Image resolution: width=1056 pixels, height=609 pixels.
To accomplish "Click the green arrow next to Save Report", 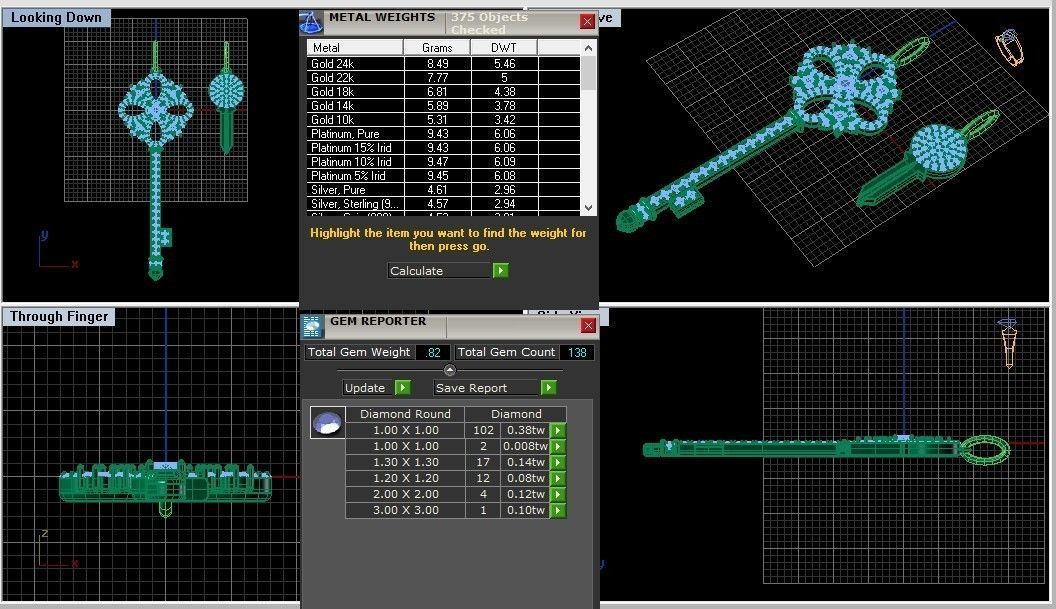I will pos(549,388).
